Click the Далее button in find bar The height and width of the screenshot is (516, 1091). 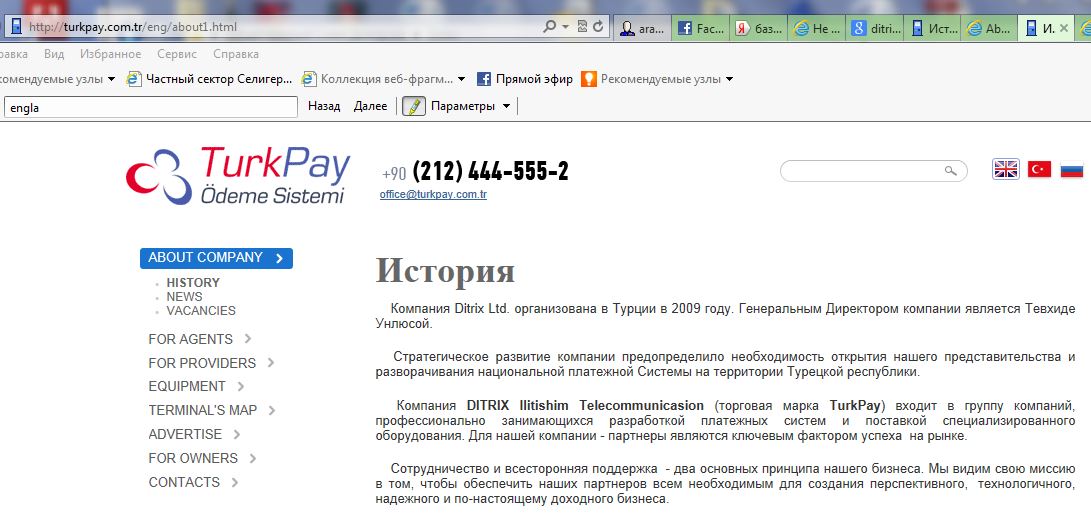click(370, 106)
